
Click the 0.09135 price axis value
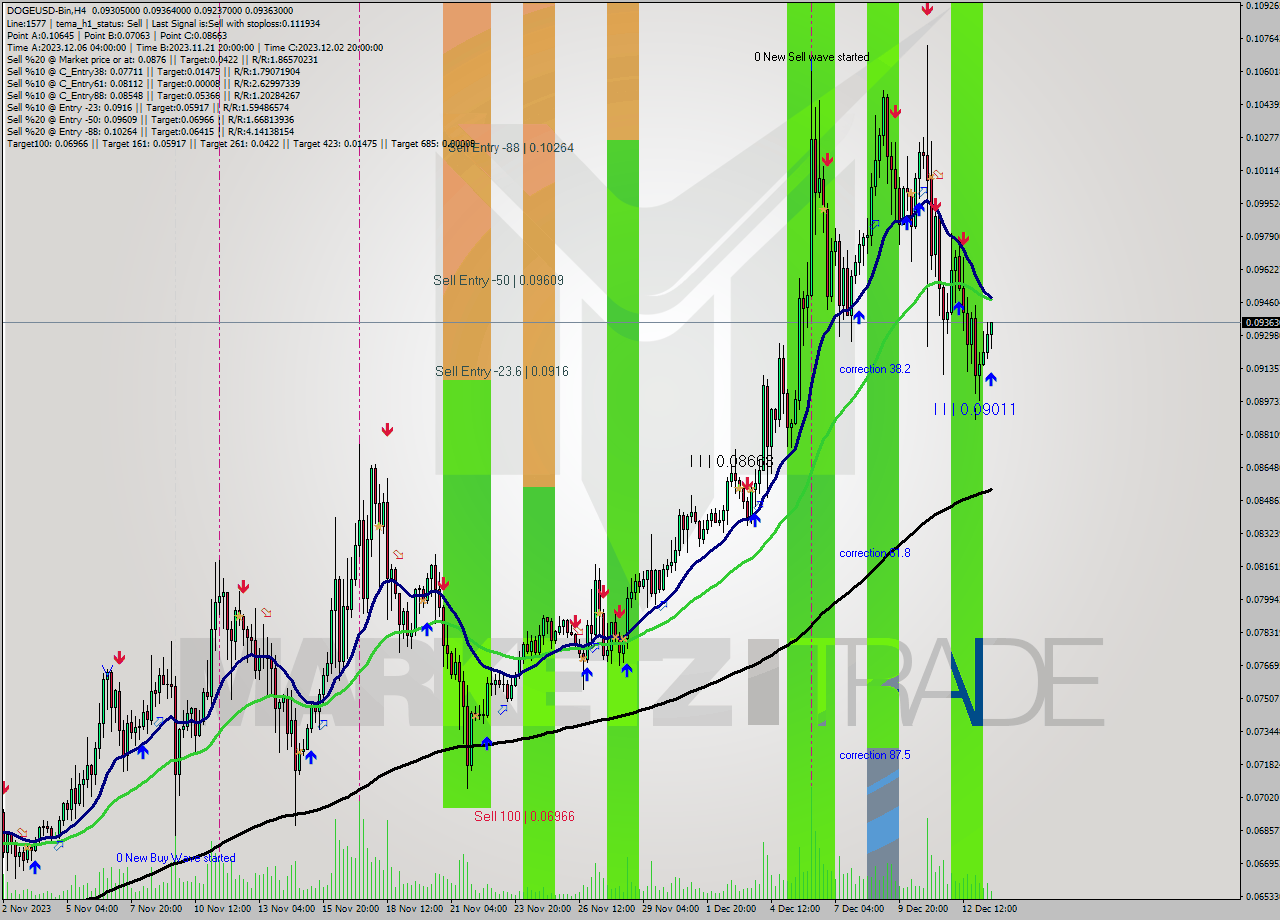coord(1261,369)
